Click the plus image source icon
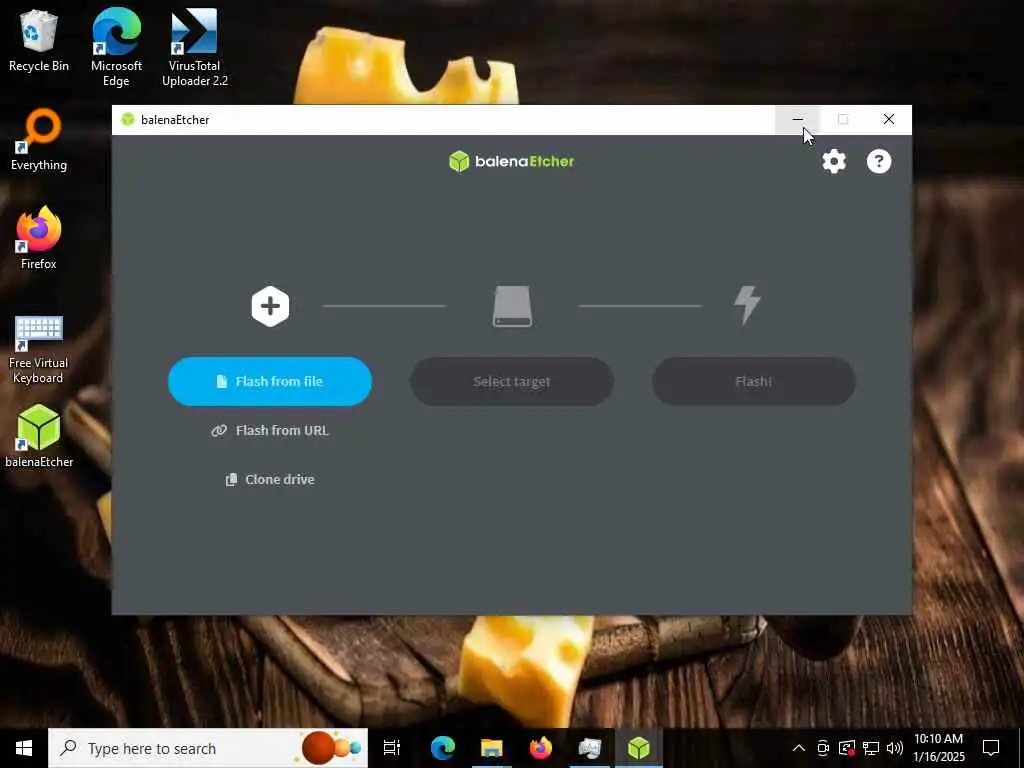This screenshot has width=1024, height=768. (270, 306)
